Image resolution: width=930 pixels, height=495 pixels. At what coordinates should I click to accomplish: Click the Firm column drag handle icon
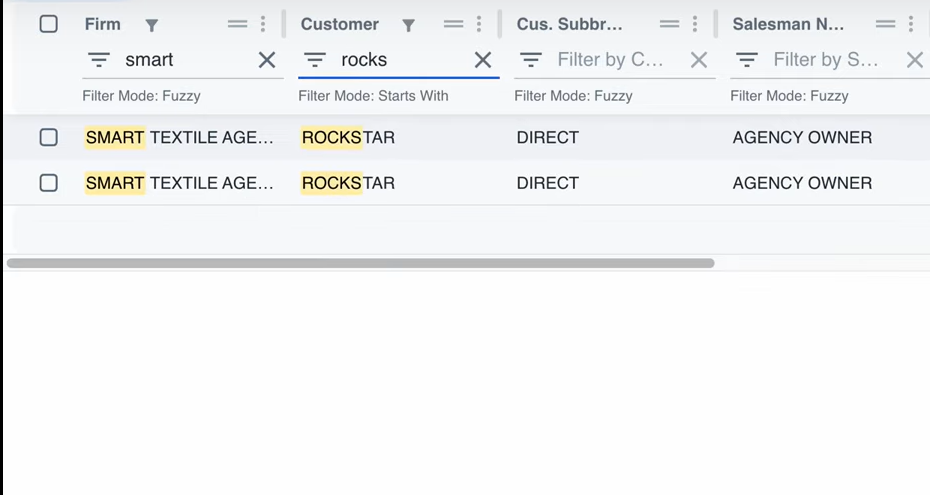[237, 24]
